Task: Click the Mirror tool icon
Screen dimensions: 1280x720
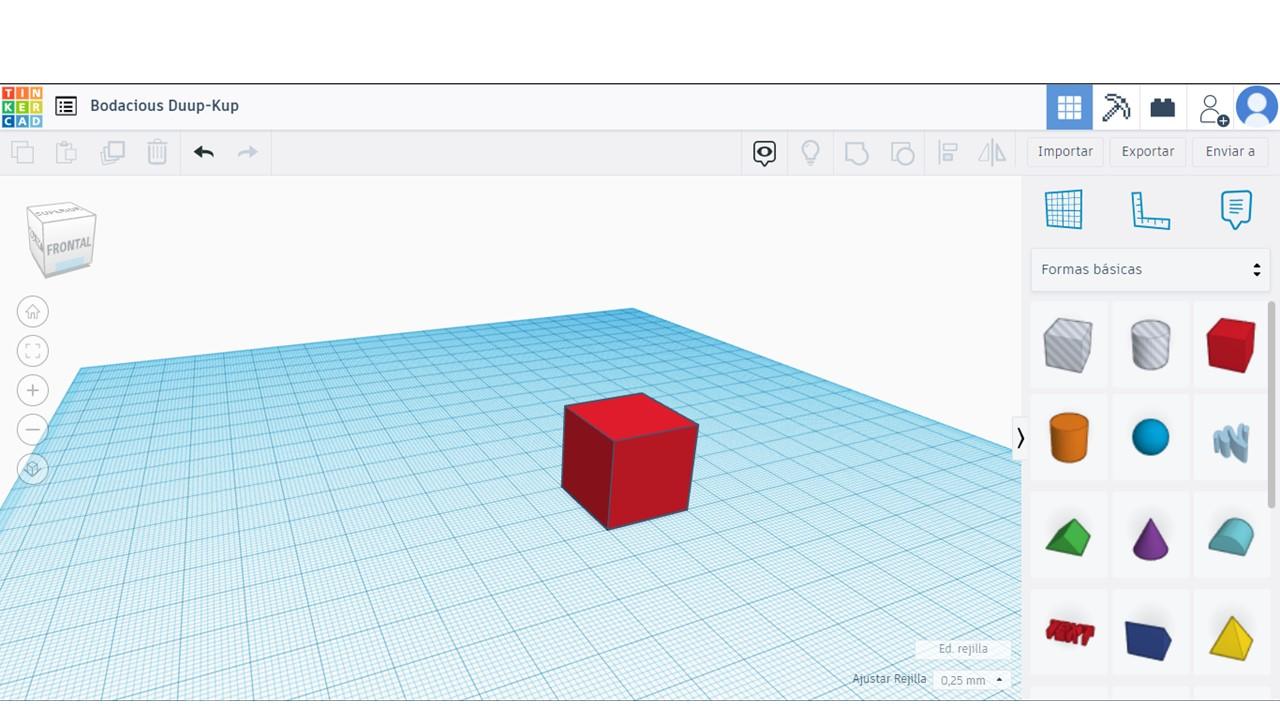Action: [992, 153]
